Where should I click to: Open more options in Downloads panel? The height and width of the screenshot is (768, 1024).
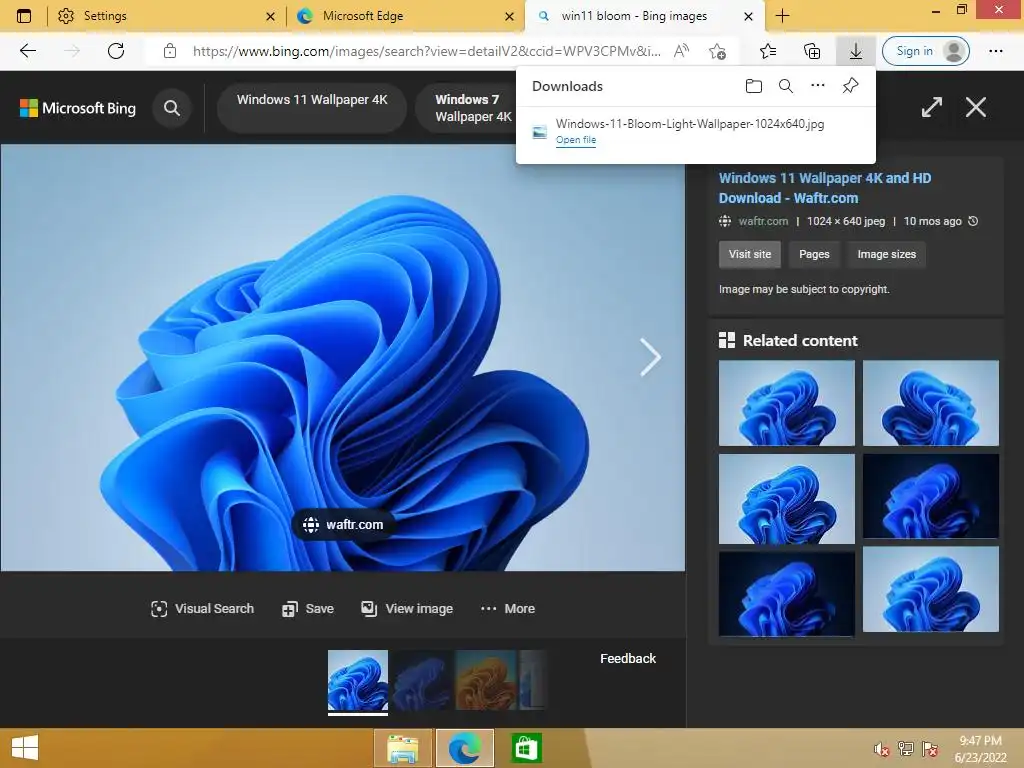click(818, 86)
